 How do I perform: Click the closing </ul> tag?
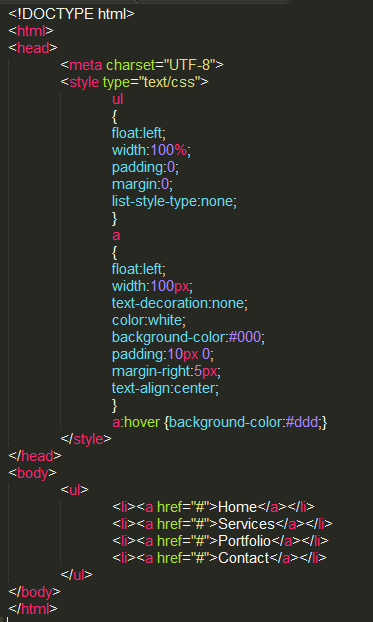pyautogui.click(x=77, y=575)
